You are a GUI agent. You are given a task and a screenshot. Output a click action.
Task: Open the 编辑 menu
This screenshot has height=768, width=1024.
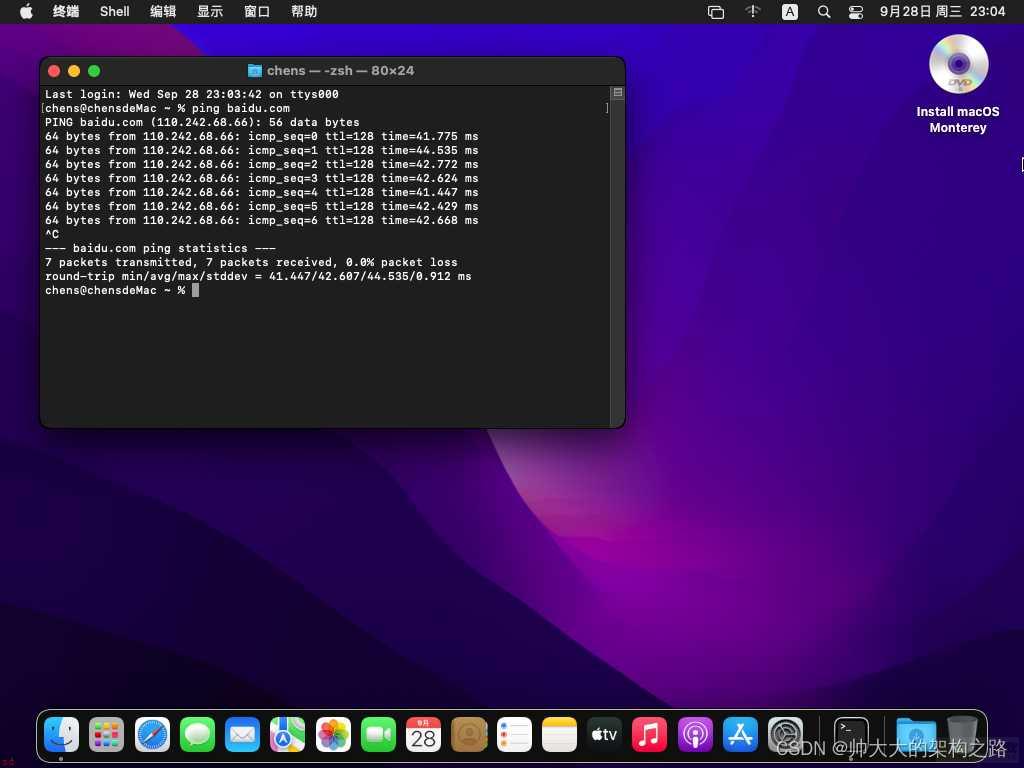tap(163, 11)
